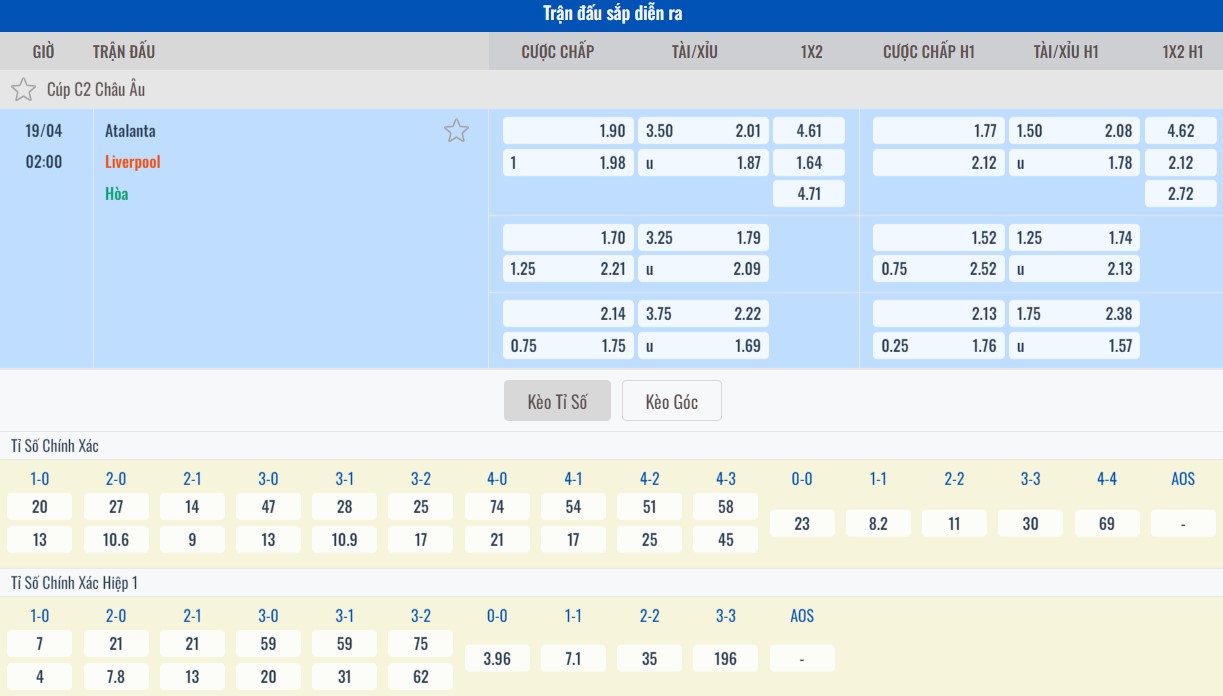Viewport: 1223px width, 696px height.
Task: Click the Tài/Xỉu H1 column header
Action: pos(1065,51)
